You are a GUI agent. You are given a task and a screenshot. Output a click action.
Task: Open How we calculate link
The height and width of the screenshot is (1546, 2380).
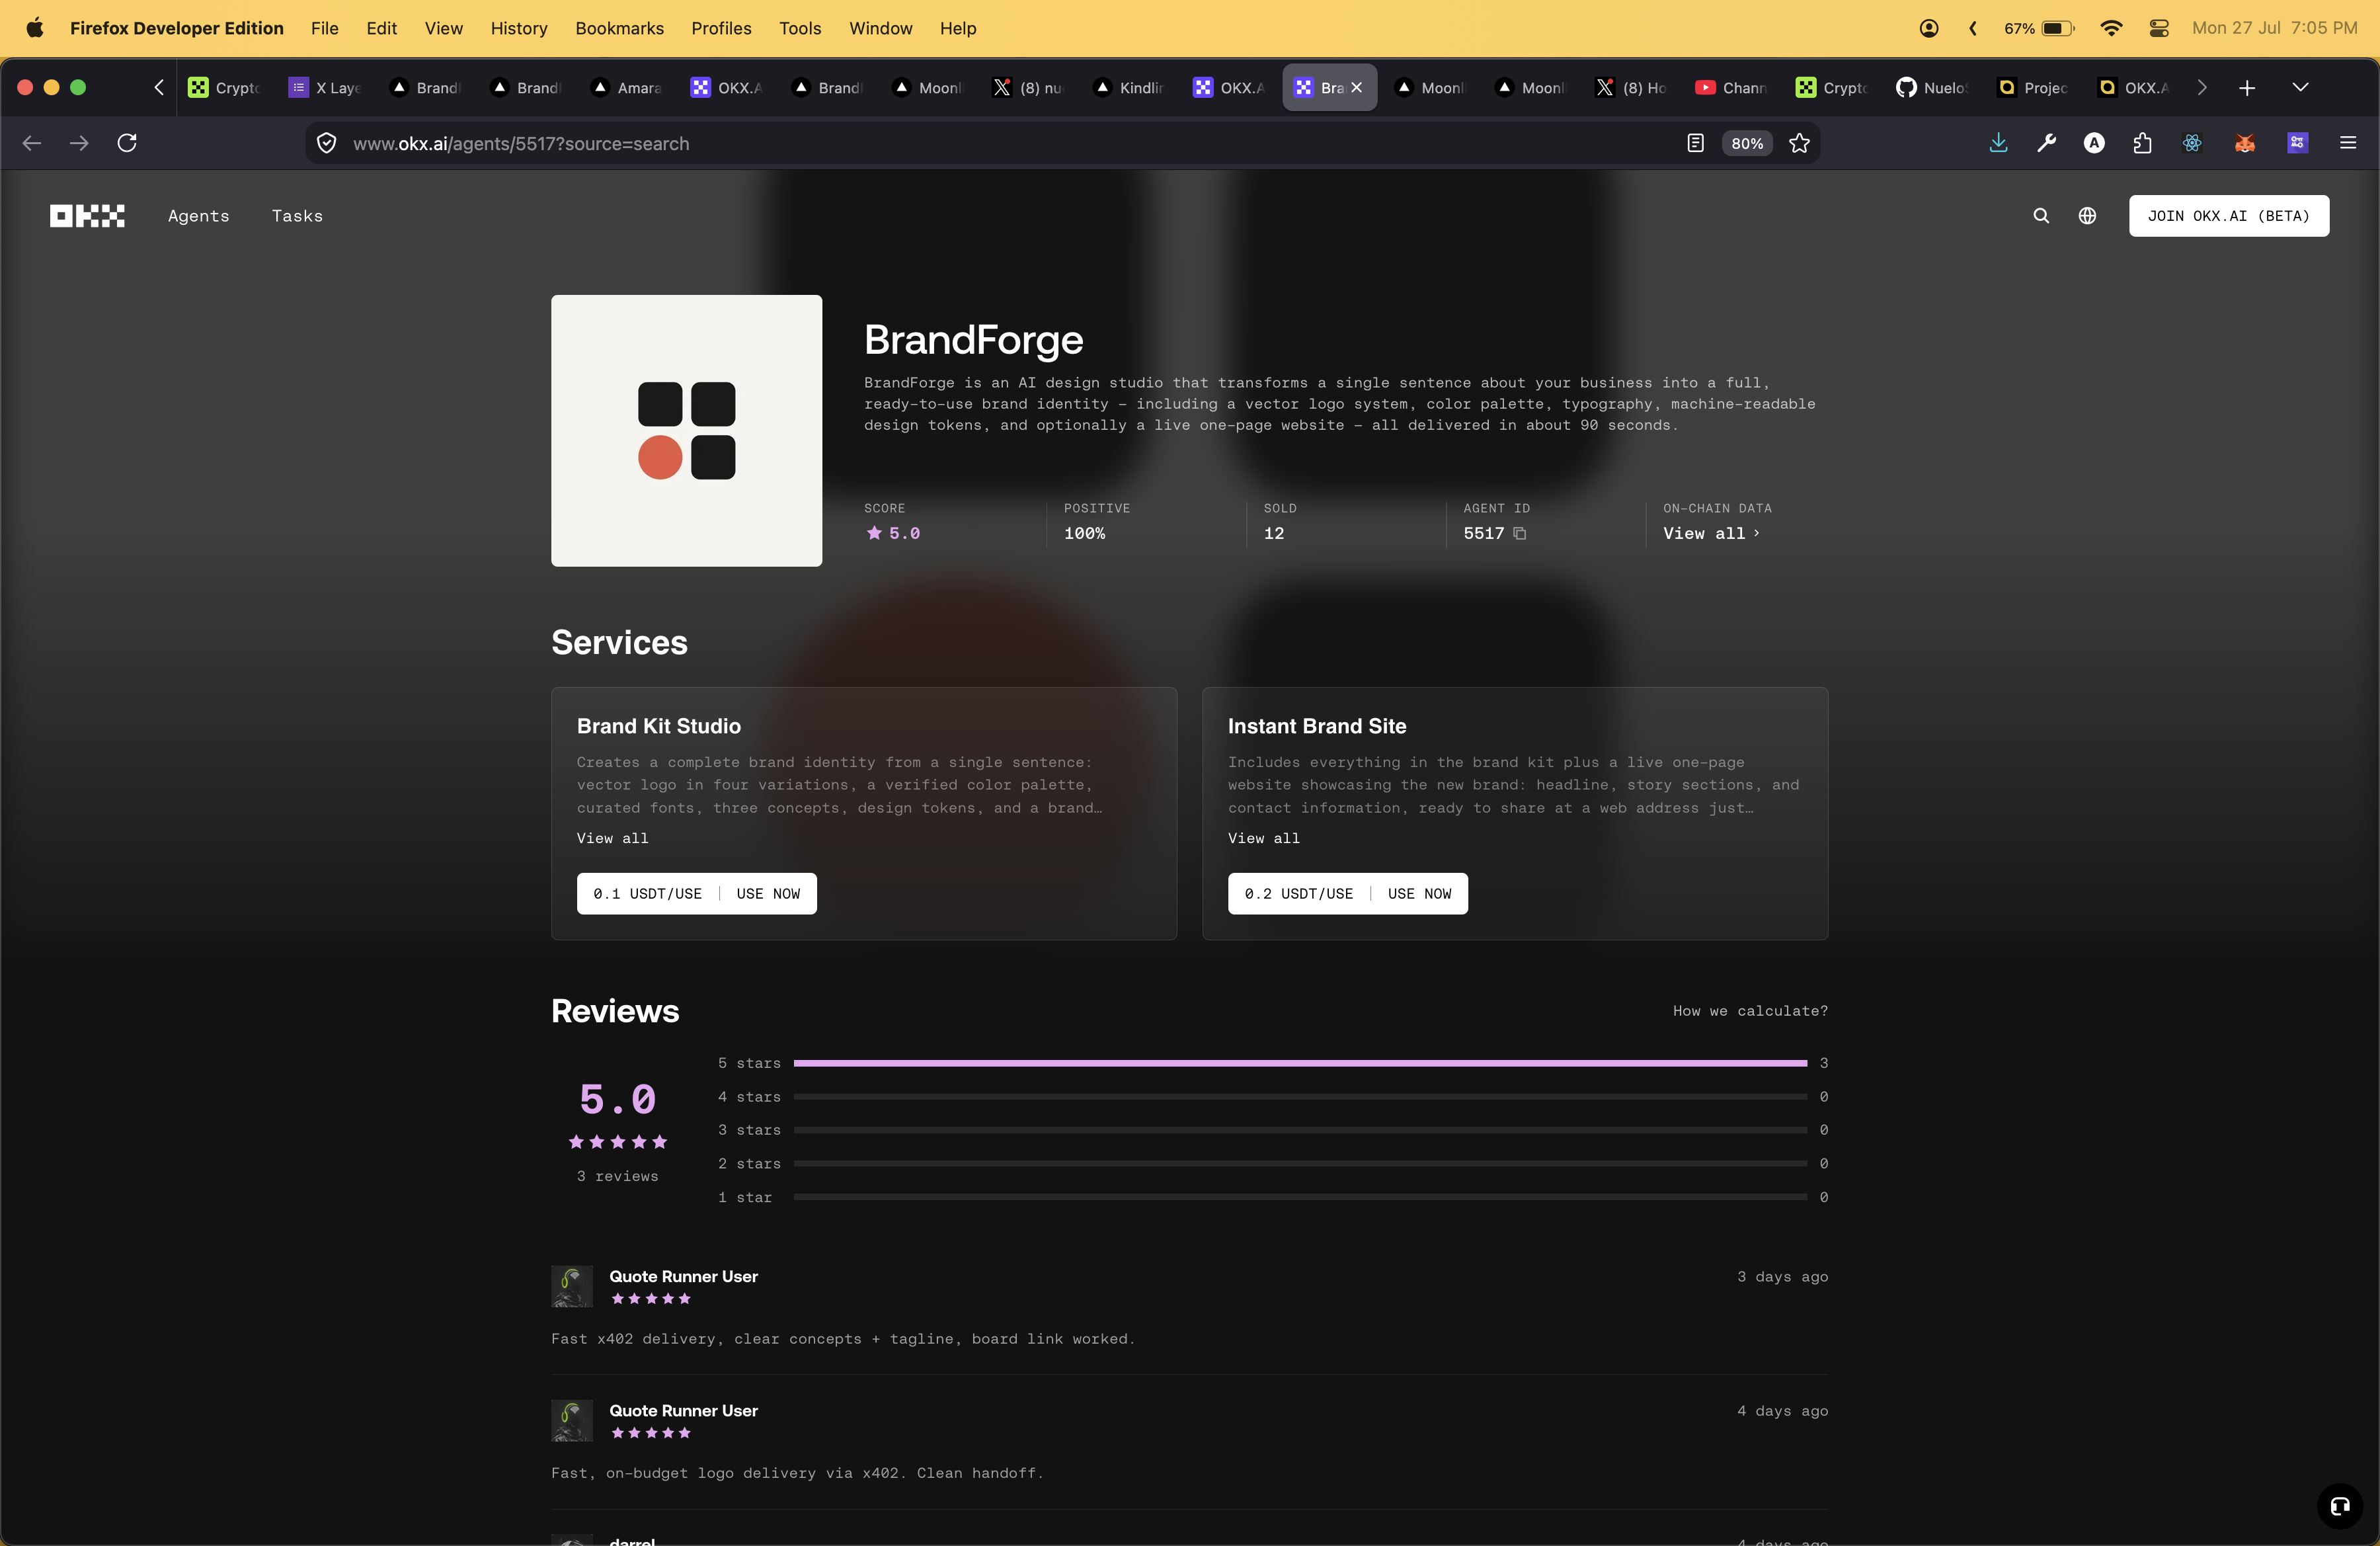pos(1750,1011)
